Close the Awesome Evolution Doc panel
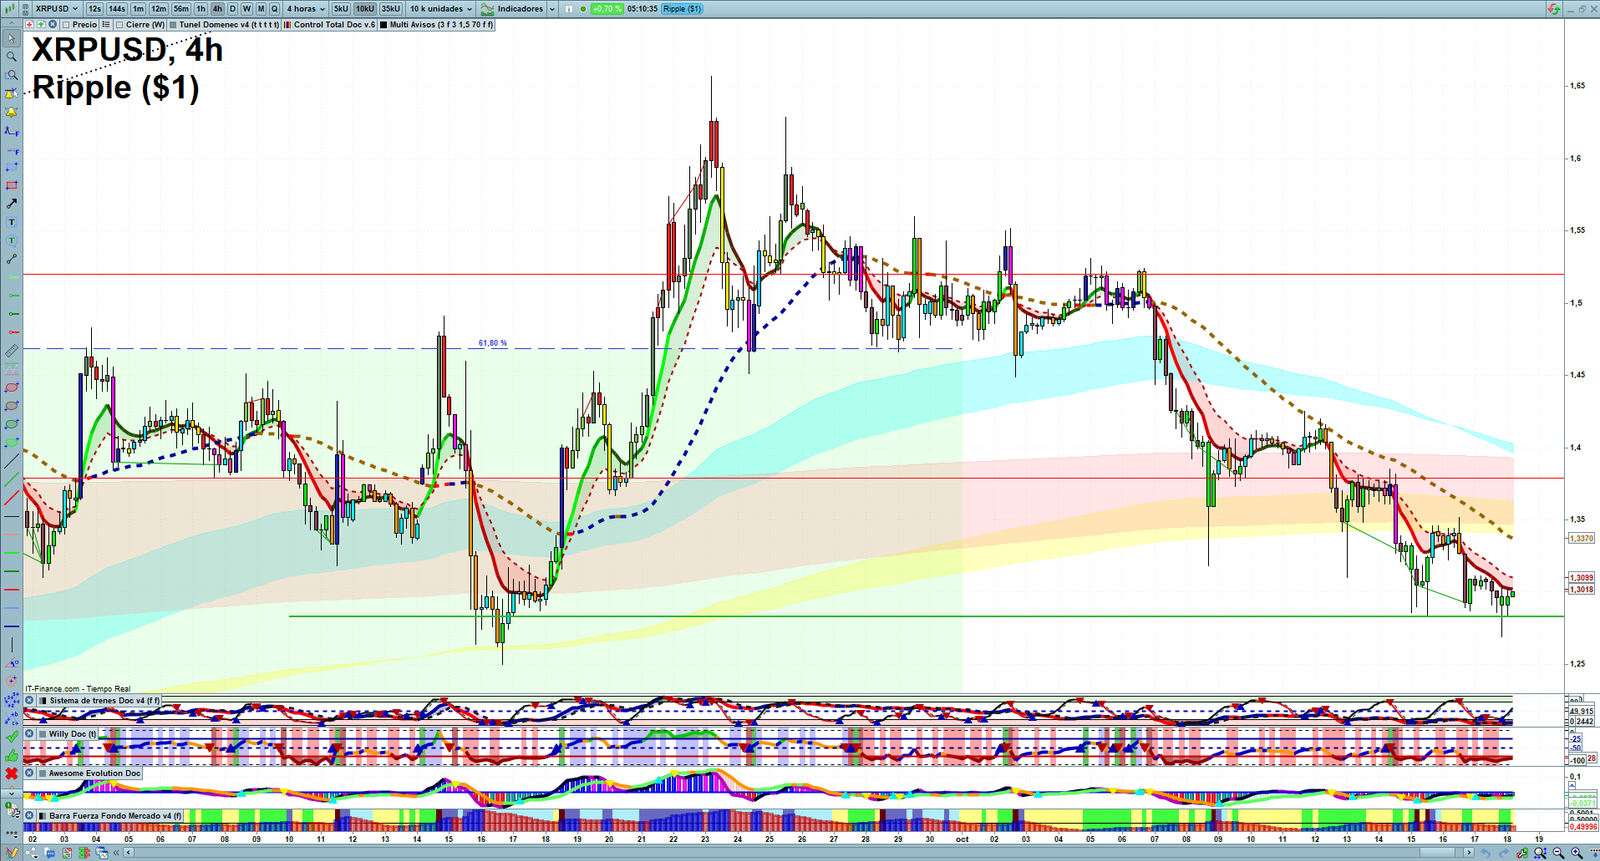The width and height of the screenshot is (1600, 861). click(30, 773)
